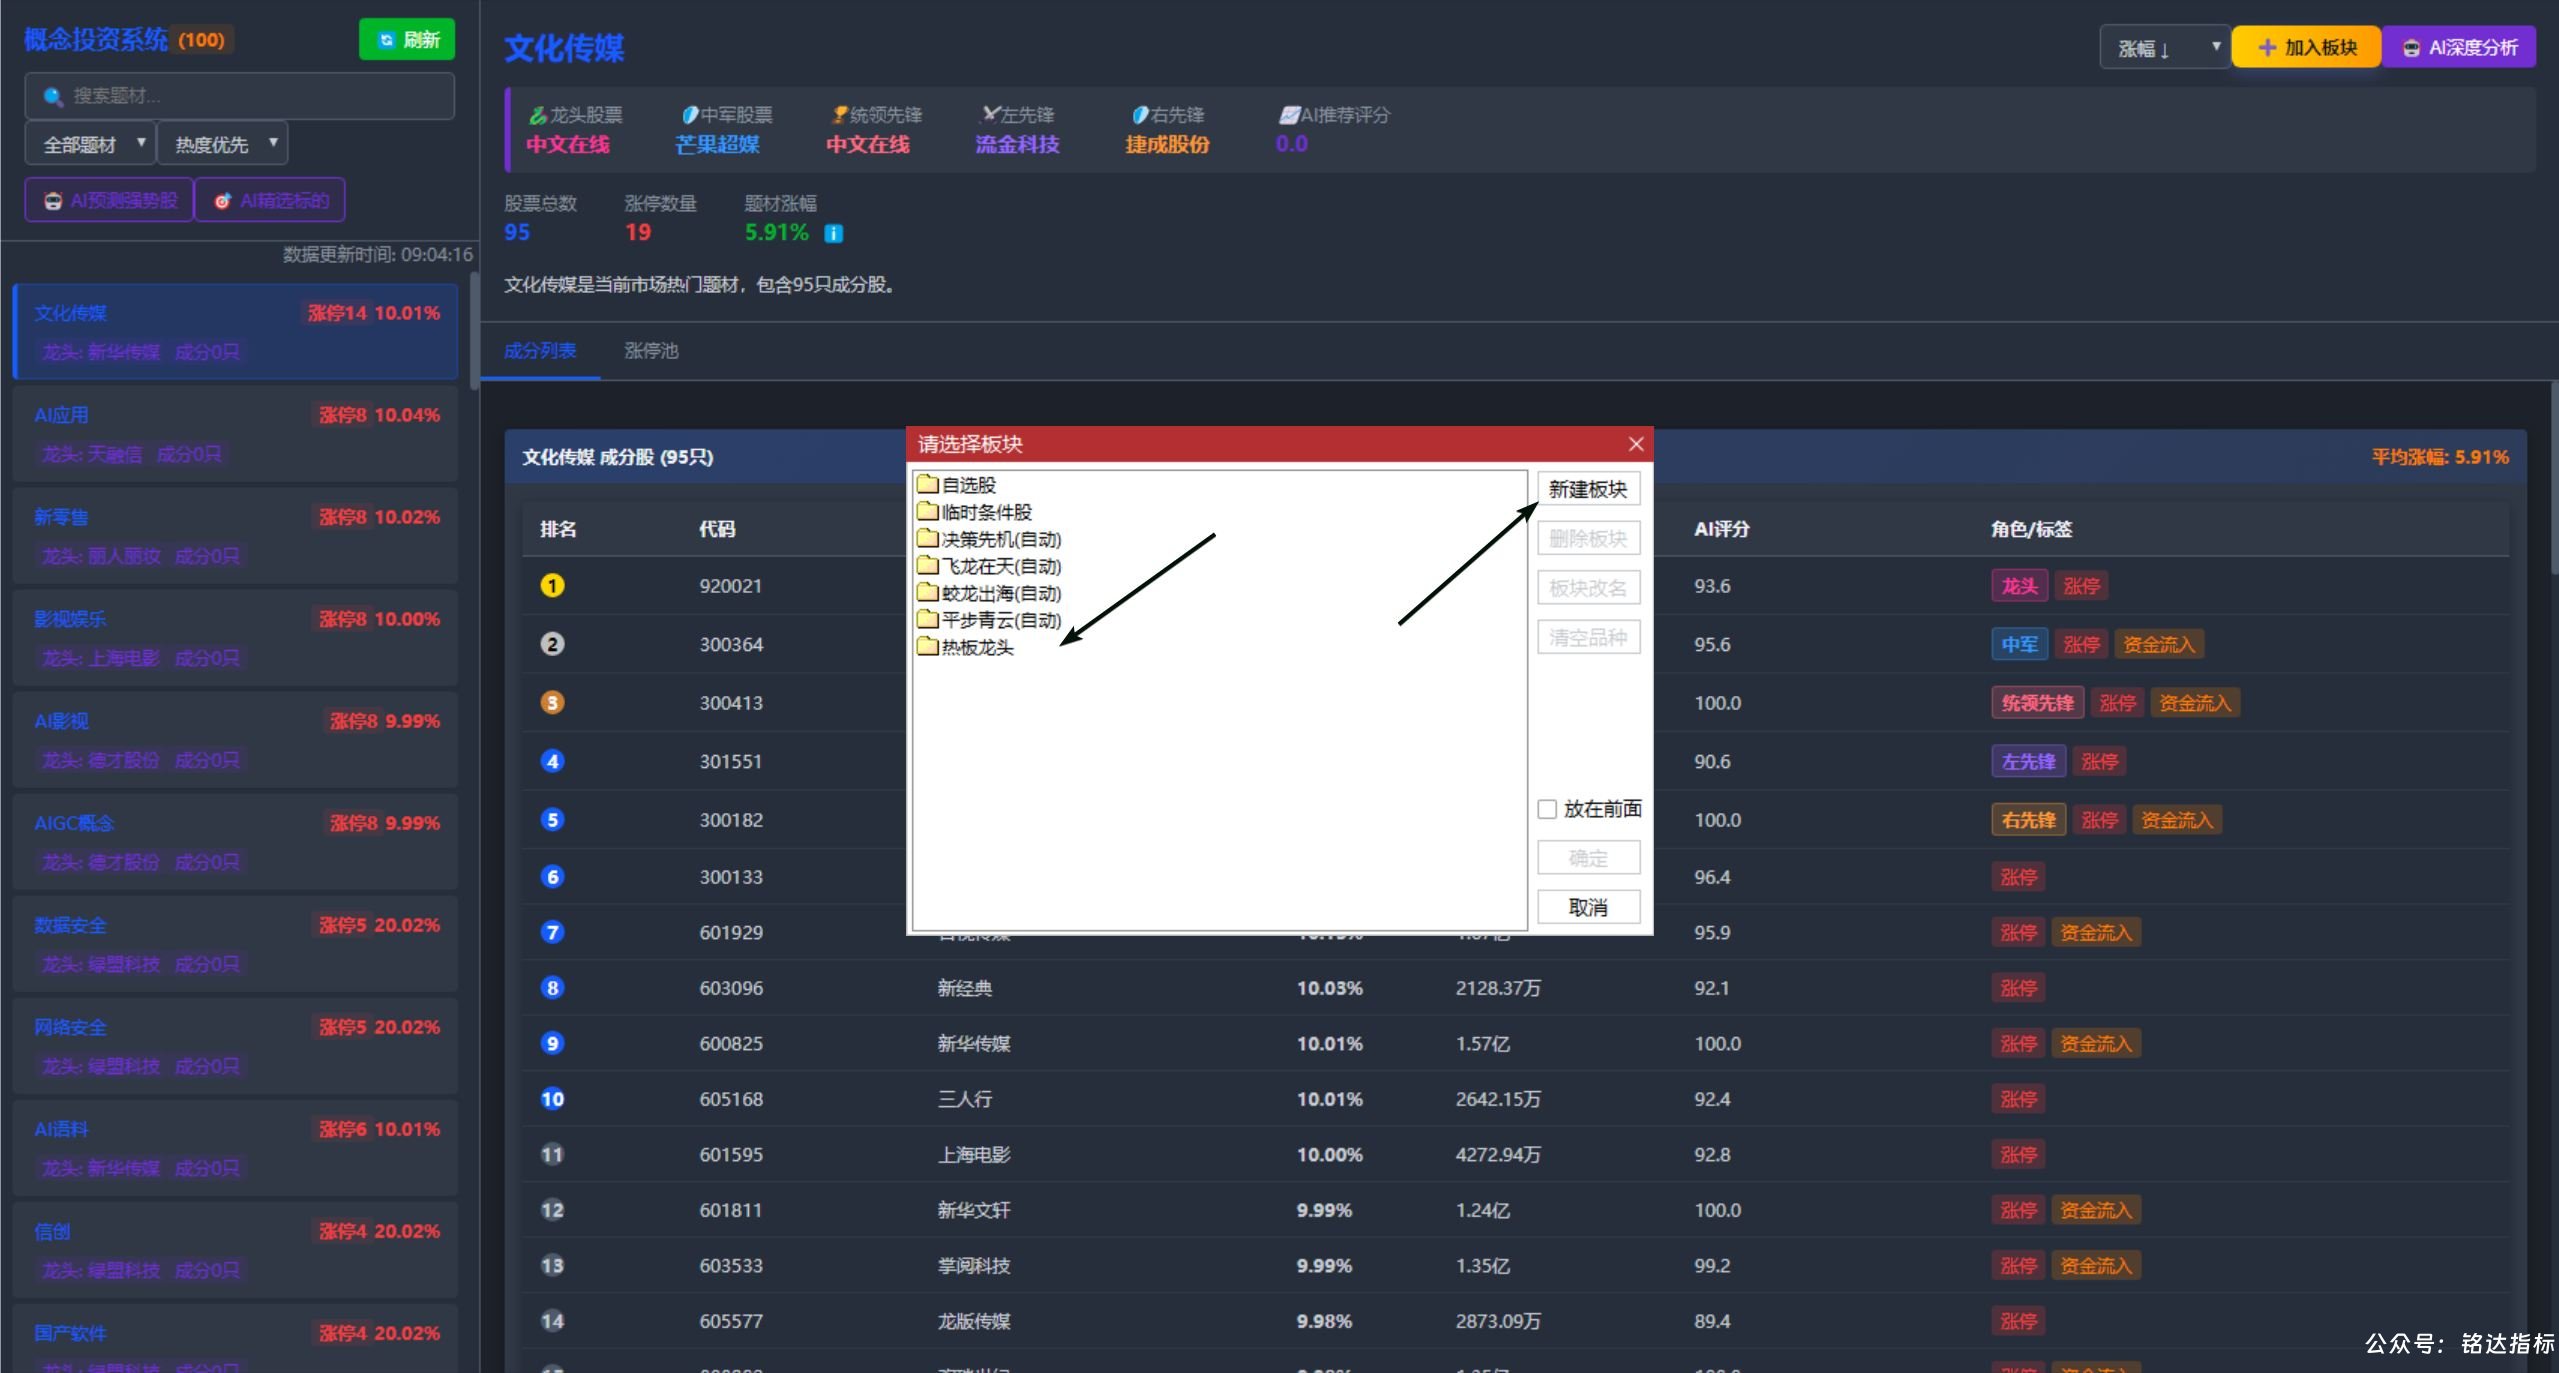Screen dimensions: 2559x1373
Task: Close the 请选择板块 dialog
Action: point(1636,444)
